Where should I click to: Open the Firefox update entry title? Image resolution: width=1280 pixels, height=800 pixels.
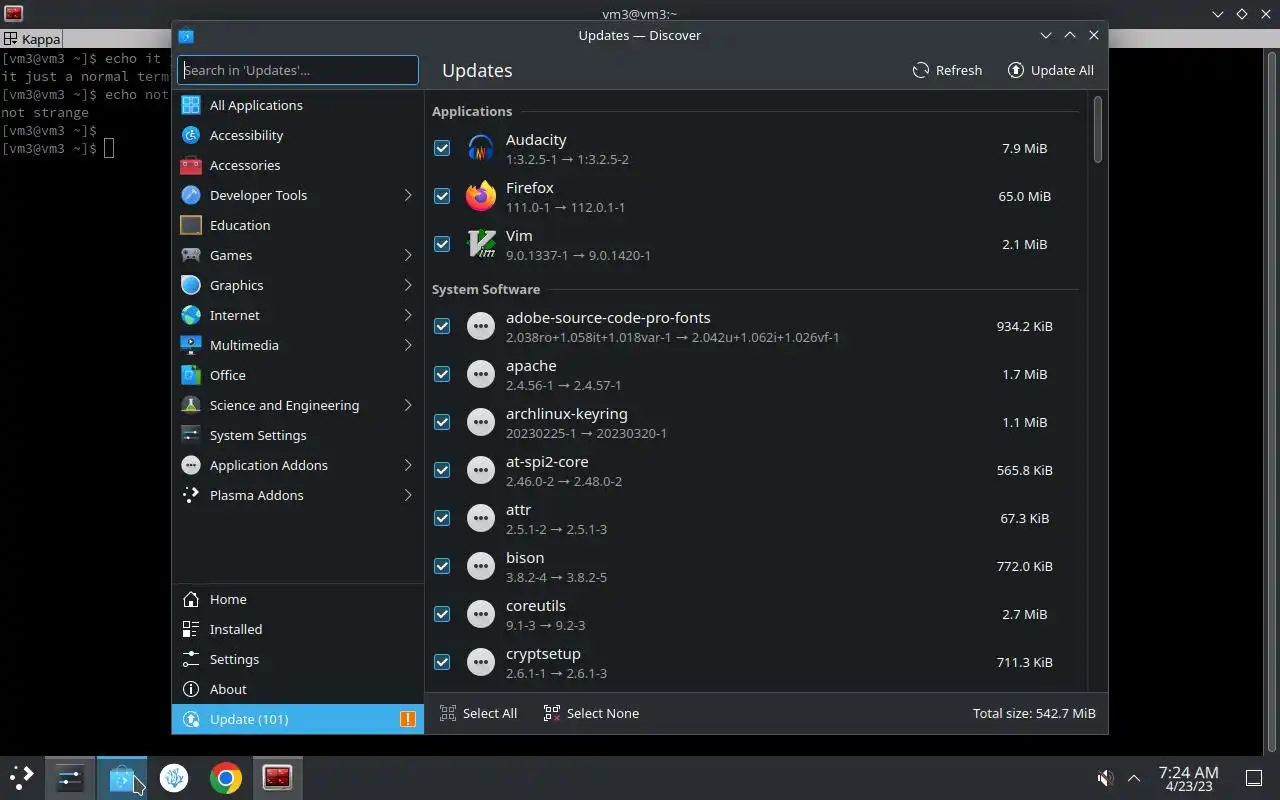tap(530, 188)
